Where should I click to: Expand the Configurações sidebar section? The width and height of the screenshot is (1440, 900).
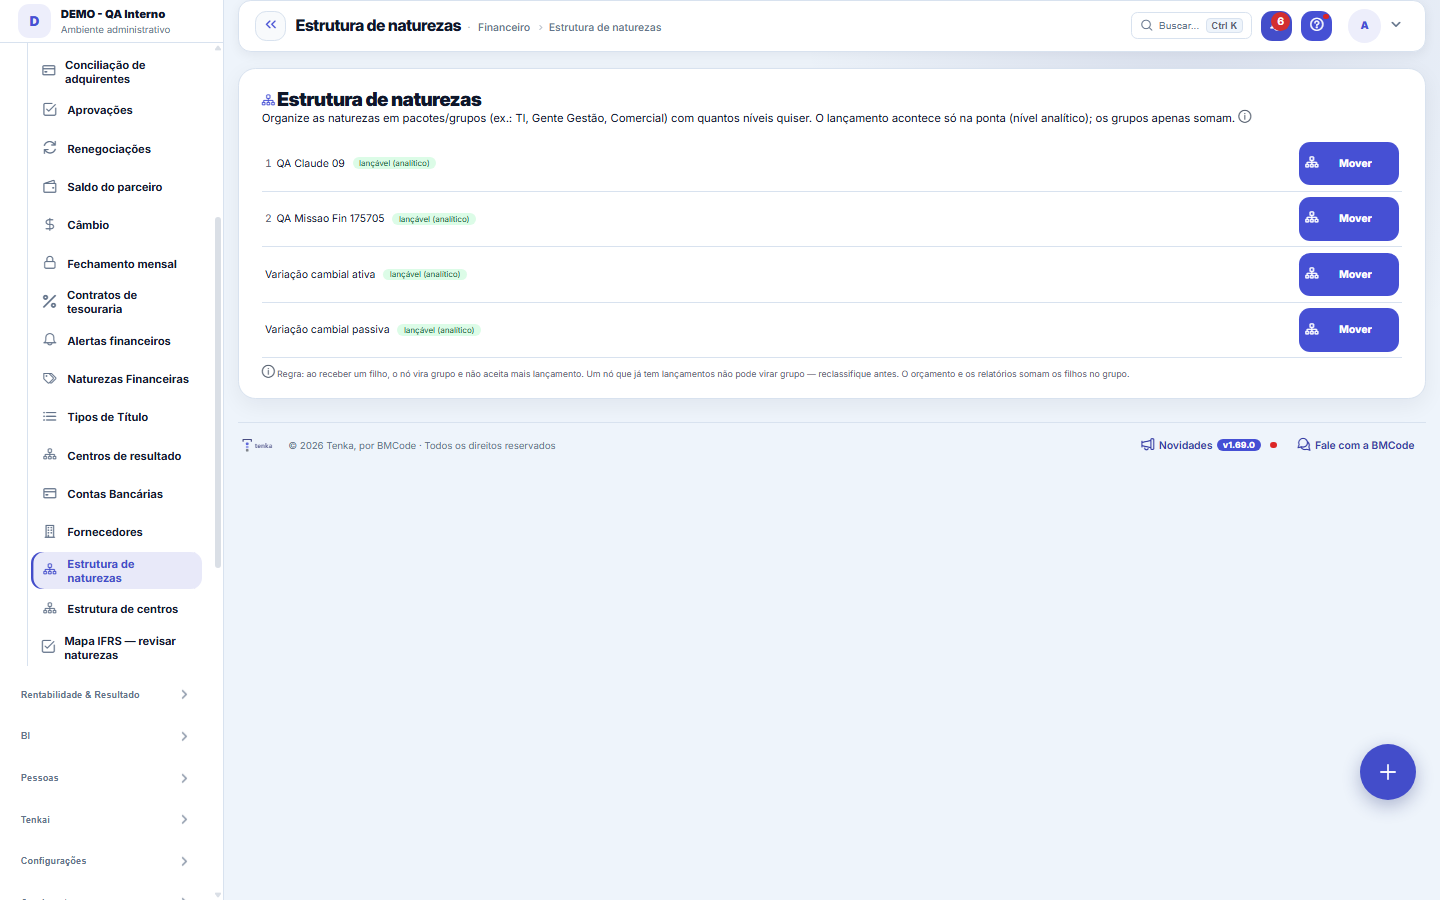104,861
